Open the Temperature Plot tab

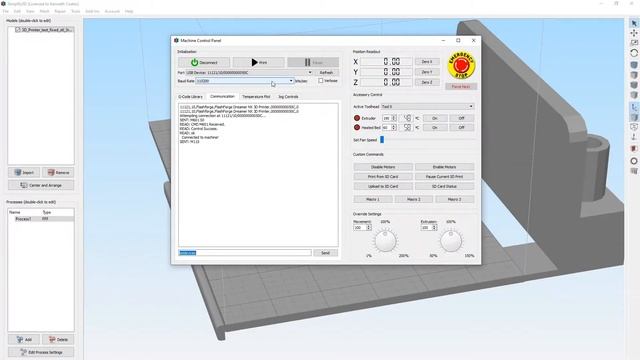[x=256, y=97]
